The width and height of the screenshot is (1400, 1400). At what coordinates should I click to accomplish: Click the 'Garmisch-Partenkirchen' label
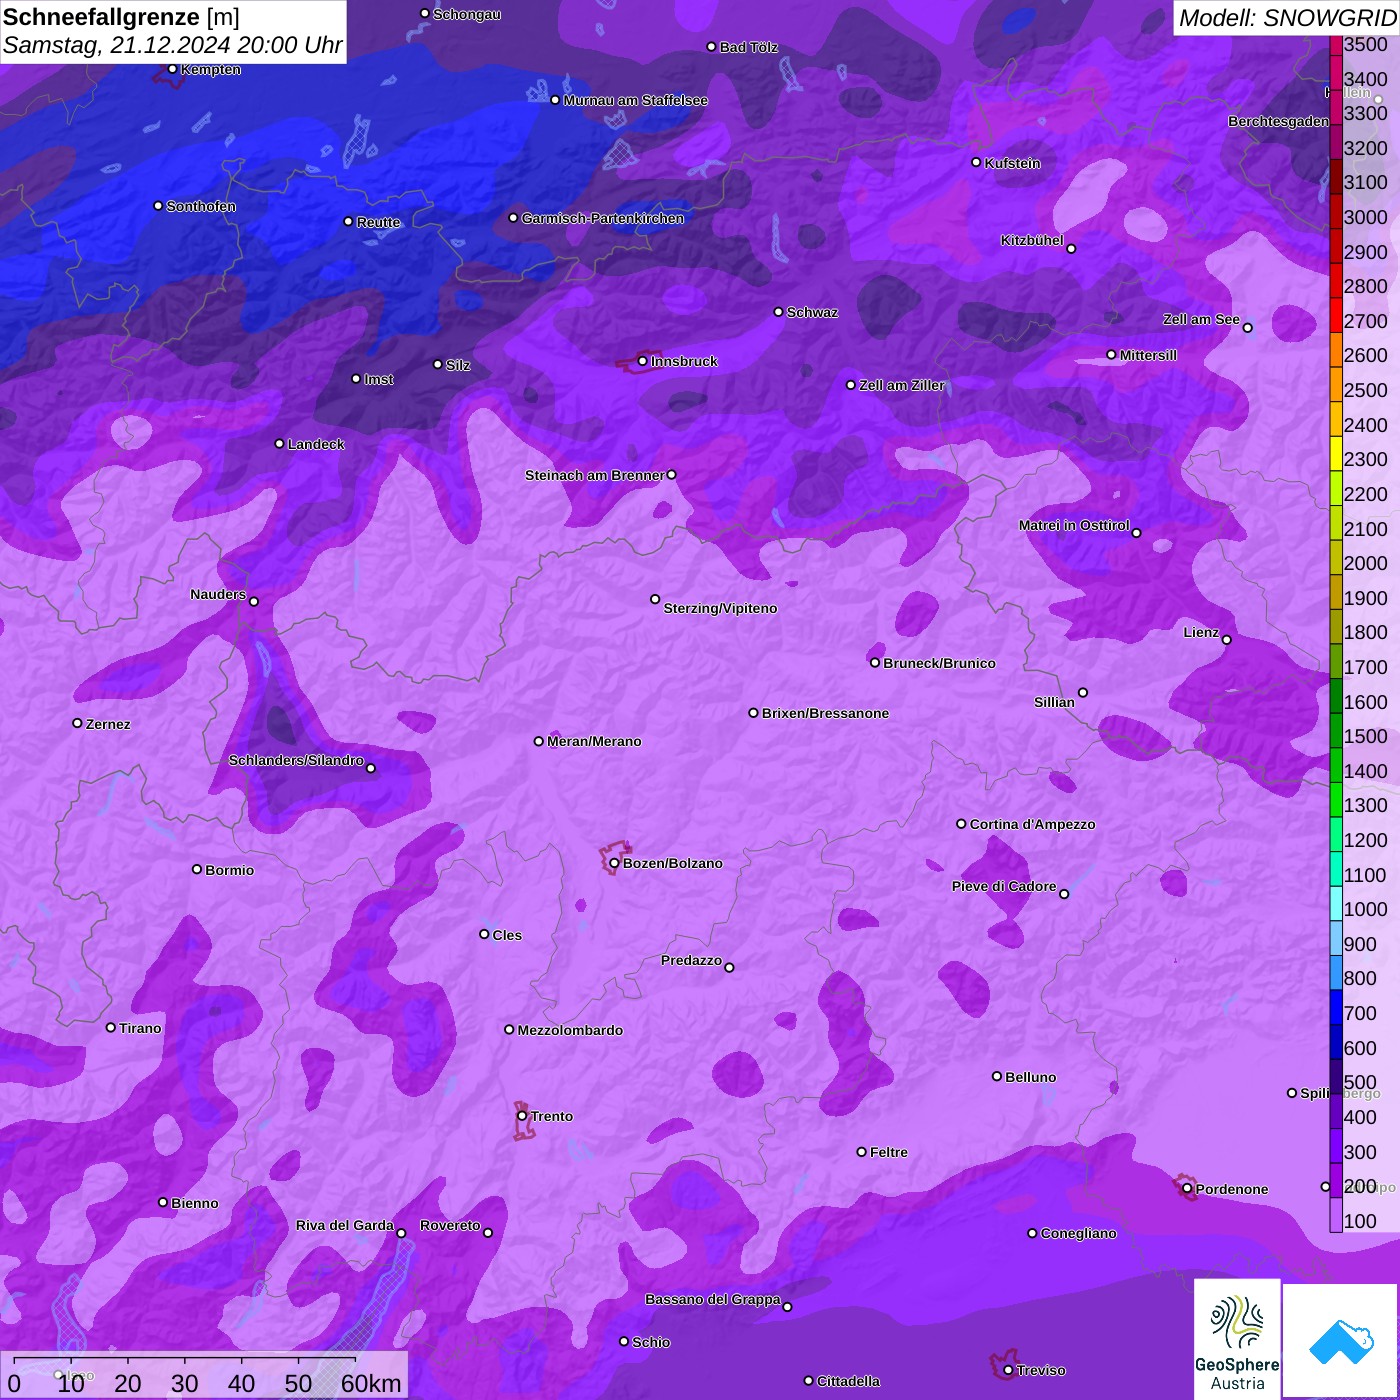[x=603, y=218]
